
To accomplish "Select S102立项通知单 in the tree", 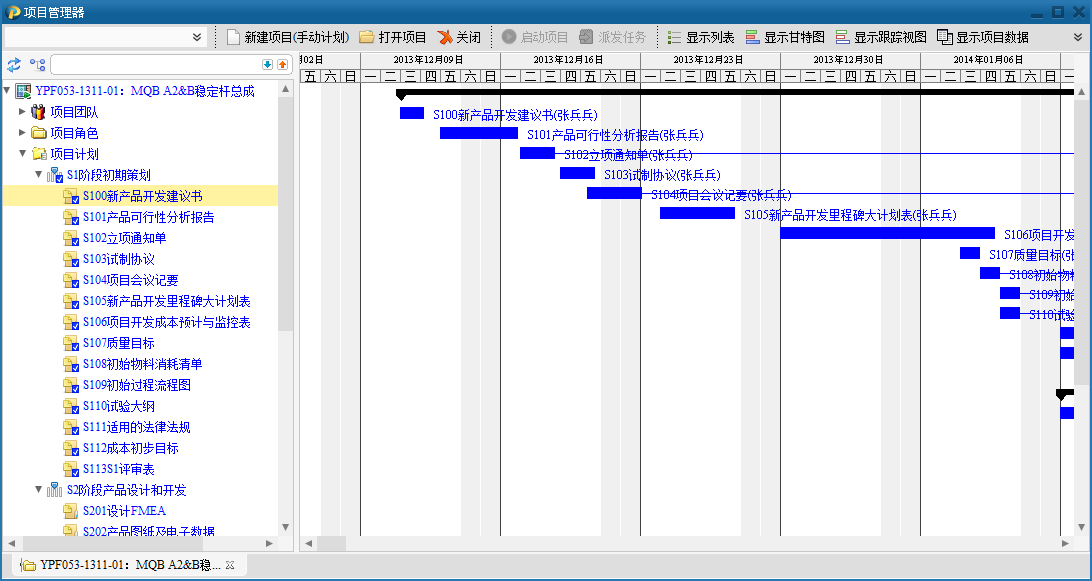I will (x=125, y=238).
